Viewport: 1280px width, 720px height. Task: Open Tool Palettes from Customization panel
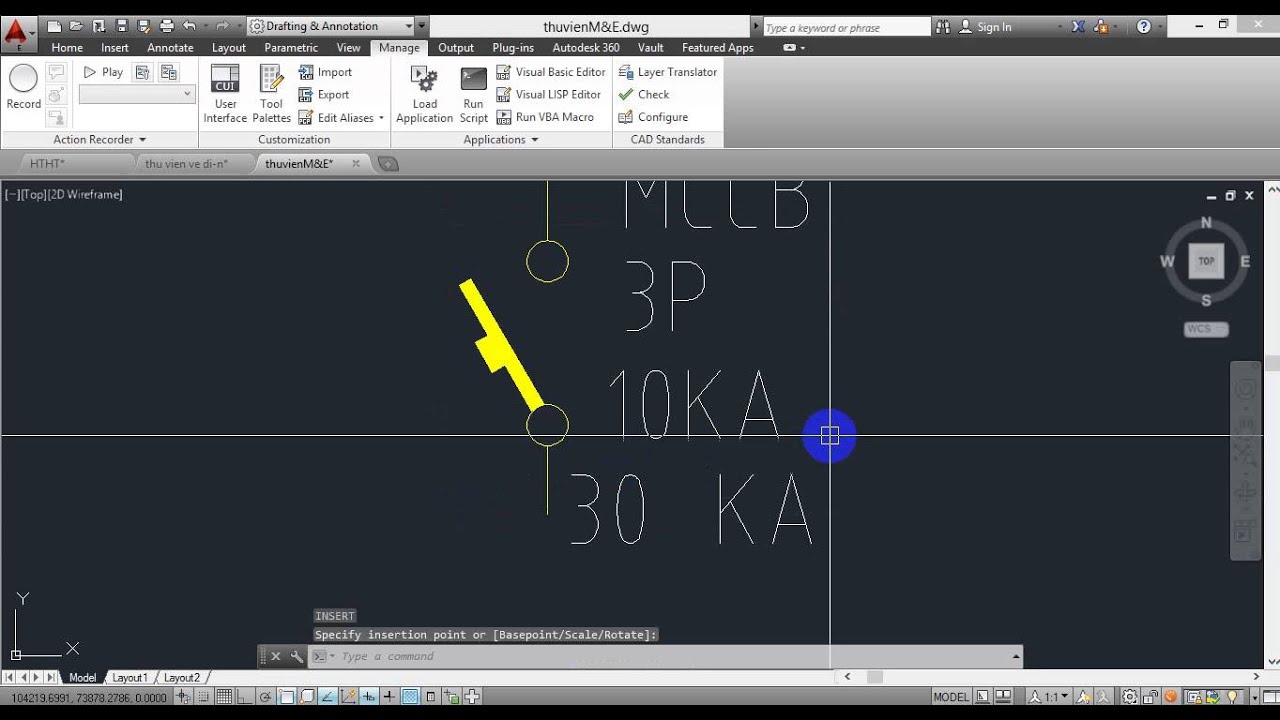coord(271,94)
